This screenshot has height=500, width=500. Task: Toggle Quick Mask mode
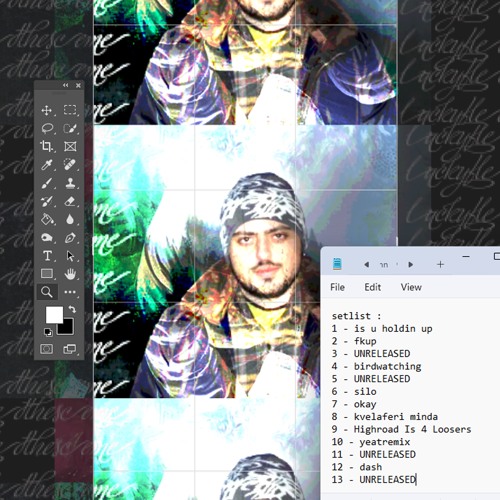[47, 349]
